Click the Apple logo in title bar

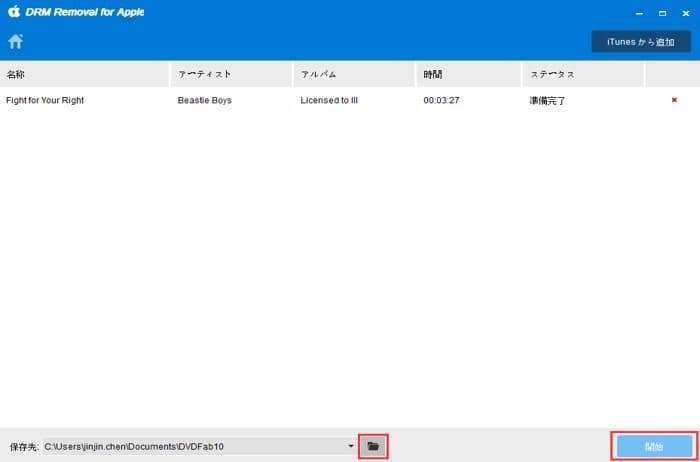(x=14, y=12)
